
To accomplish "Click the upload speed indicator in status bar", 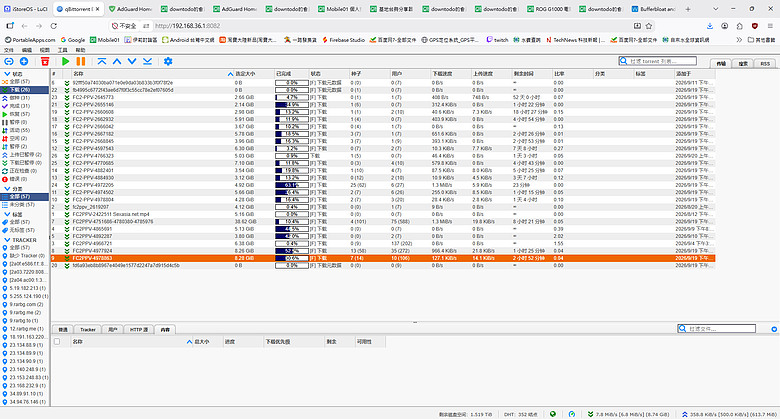I will point(729,414).
